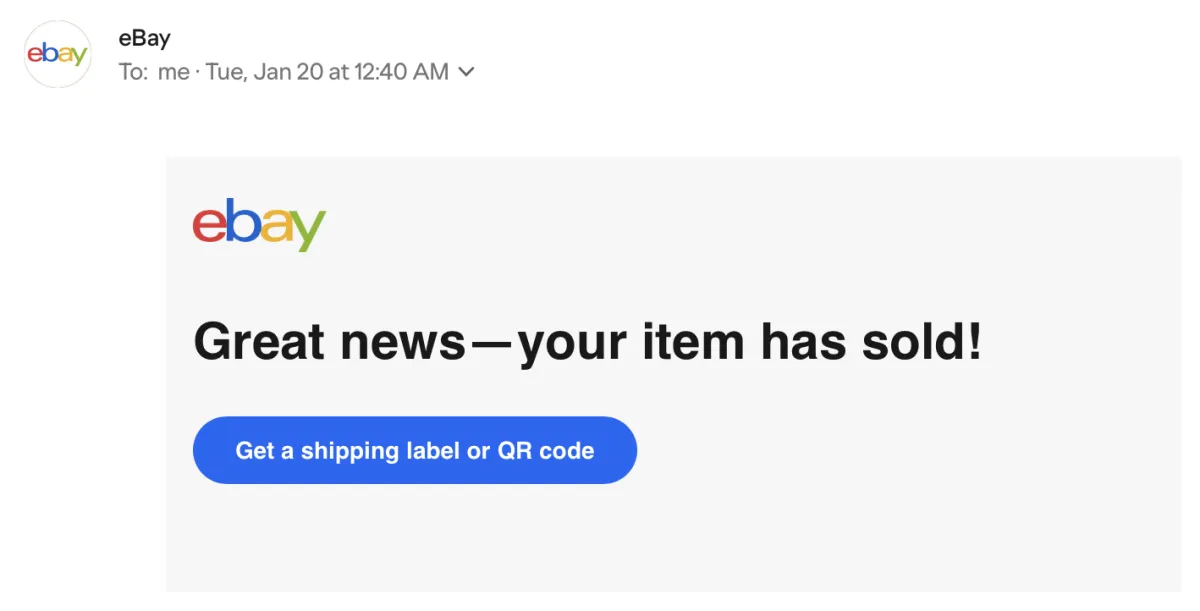This screenshot has height=611, width=1200.
Task: Click the yellow "a" of the large logo
Action: coord(274,227)
